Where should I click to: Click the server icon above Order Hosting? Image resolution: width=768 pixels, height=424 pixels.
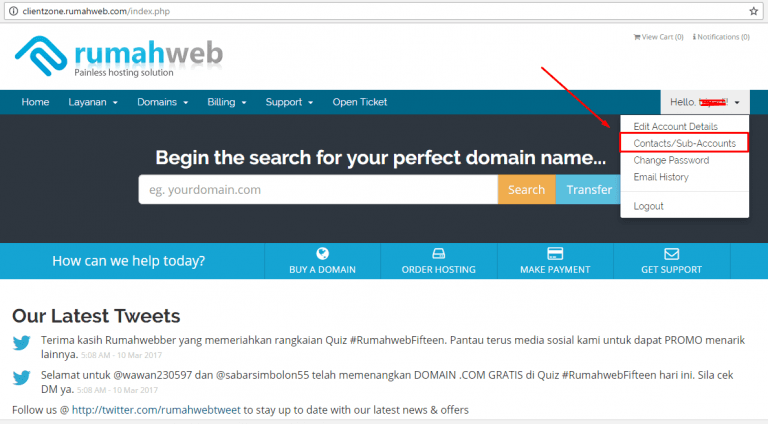[438, 254]
